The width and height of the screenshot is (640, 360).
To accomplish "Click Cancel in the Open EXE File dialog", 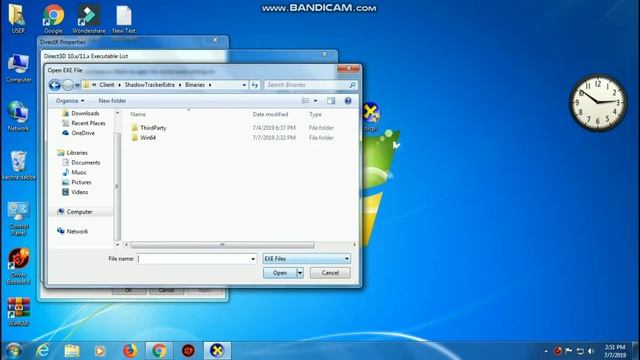I will (330, 273).
